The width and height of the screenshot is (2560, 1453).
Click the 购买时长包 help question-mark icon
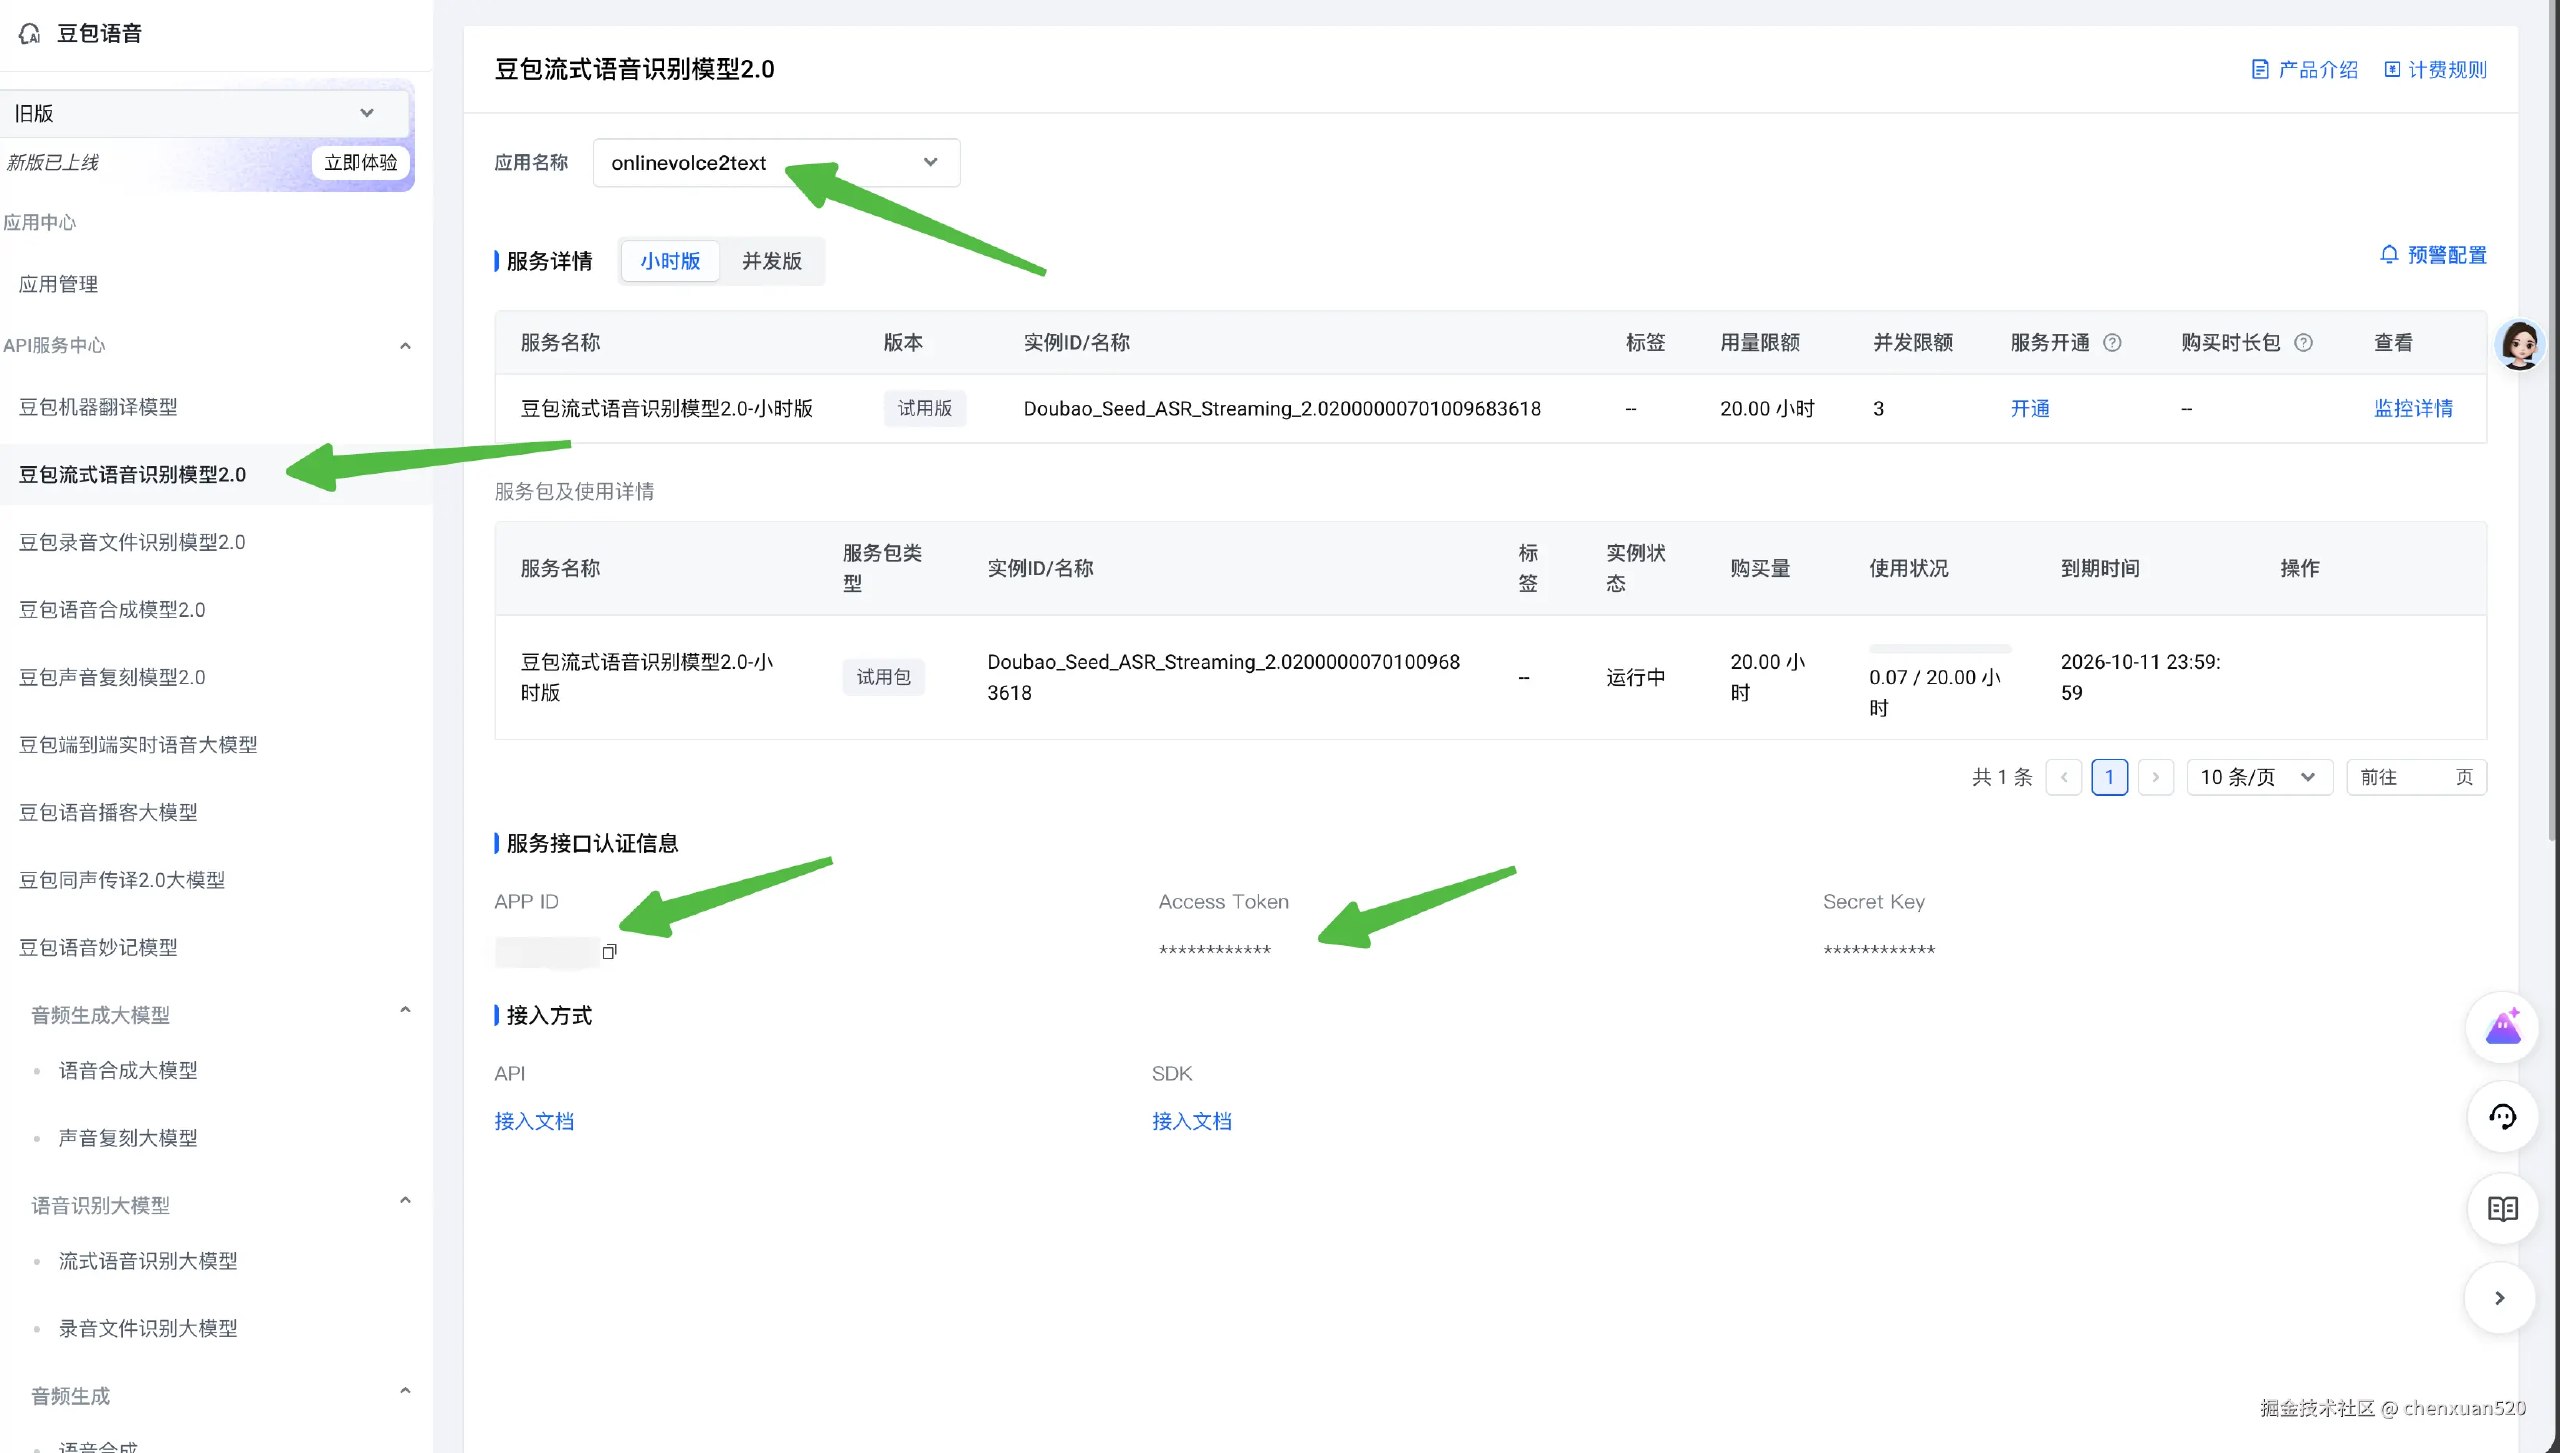(x=2303, y=343)
